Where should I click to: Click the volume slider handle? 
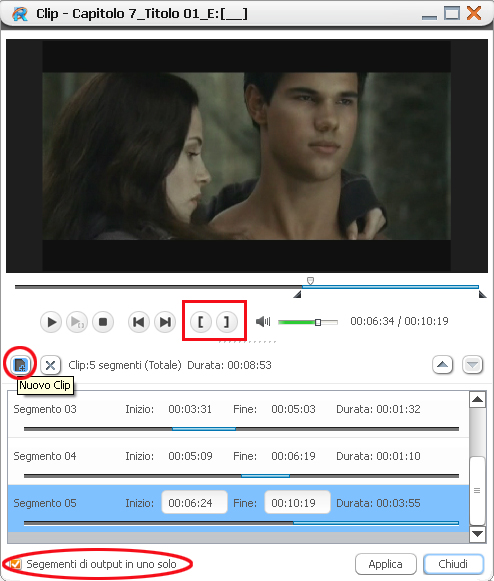pos(318,322)
